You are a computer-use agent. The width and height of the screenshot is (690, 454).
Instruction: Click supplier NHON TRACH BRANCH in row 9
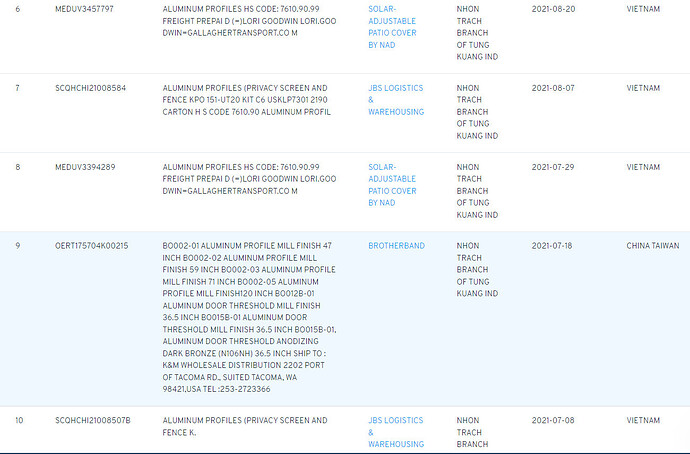[477, 270]
